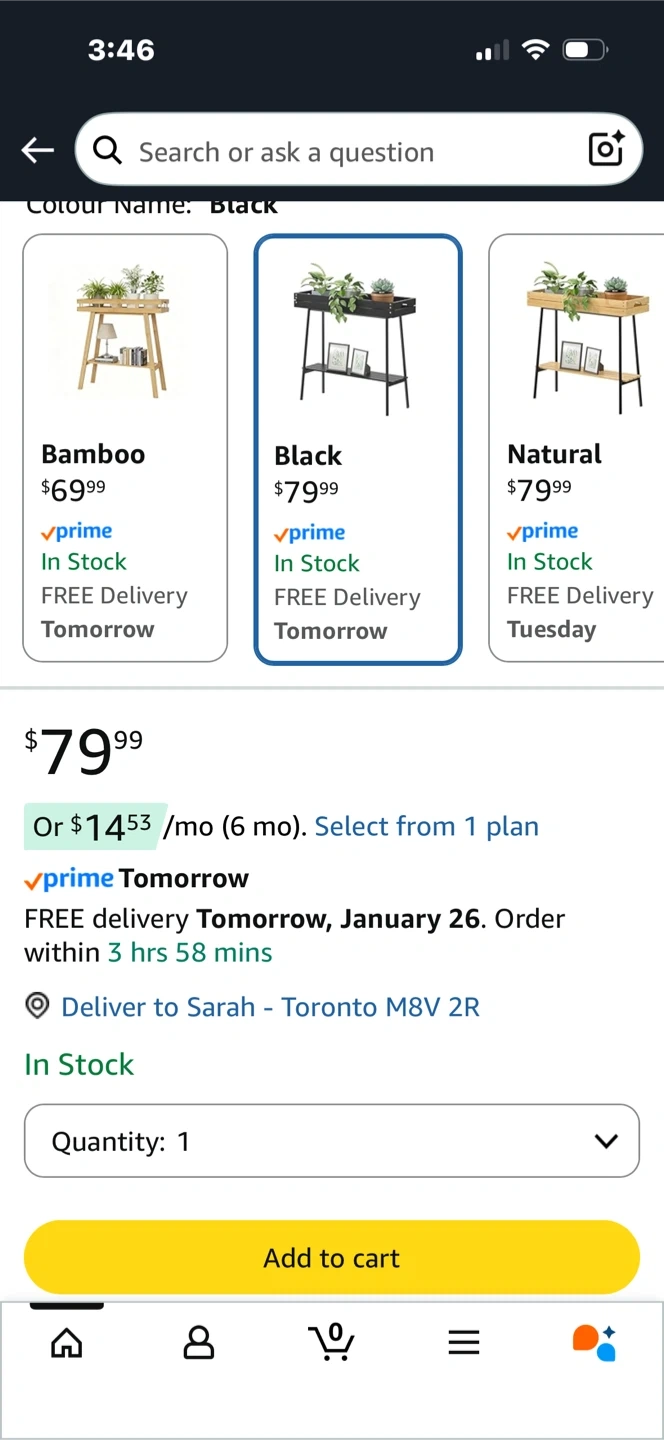Click the Quantity dropdown chevron arrow
The height and width of the screenshot is (1440, 664).
pos(606,1141)
